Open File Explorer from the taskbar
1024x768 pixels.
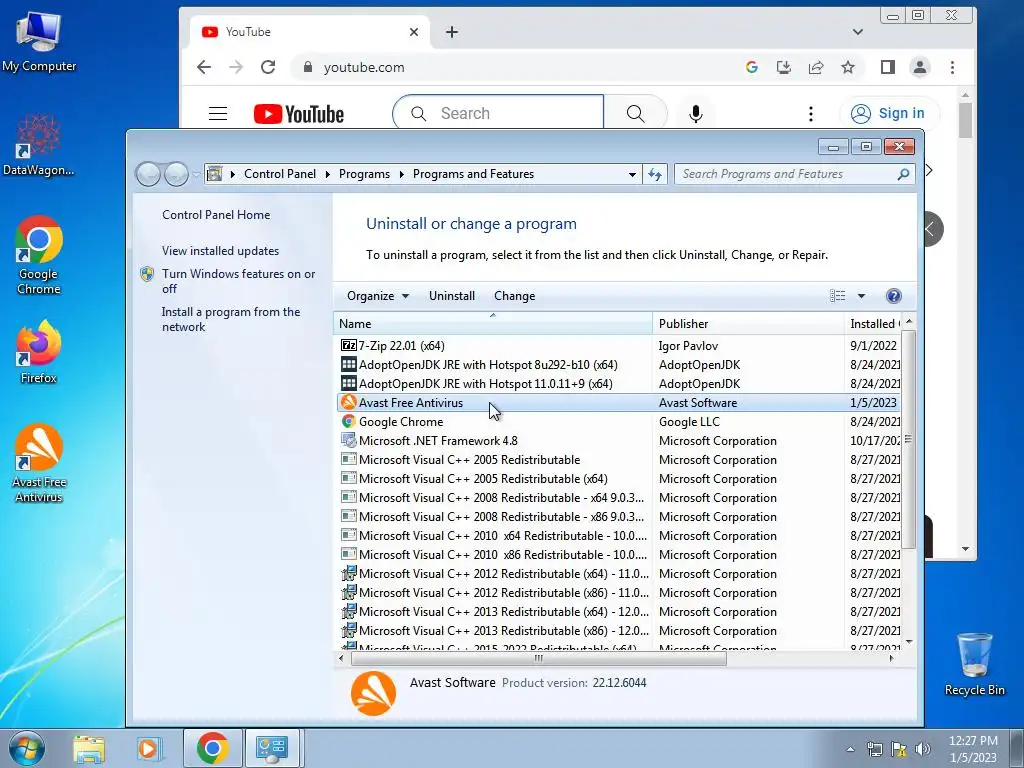[x=89, y=748]
